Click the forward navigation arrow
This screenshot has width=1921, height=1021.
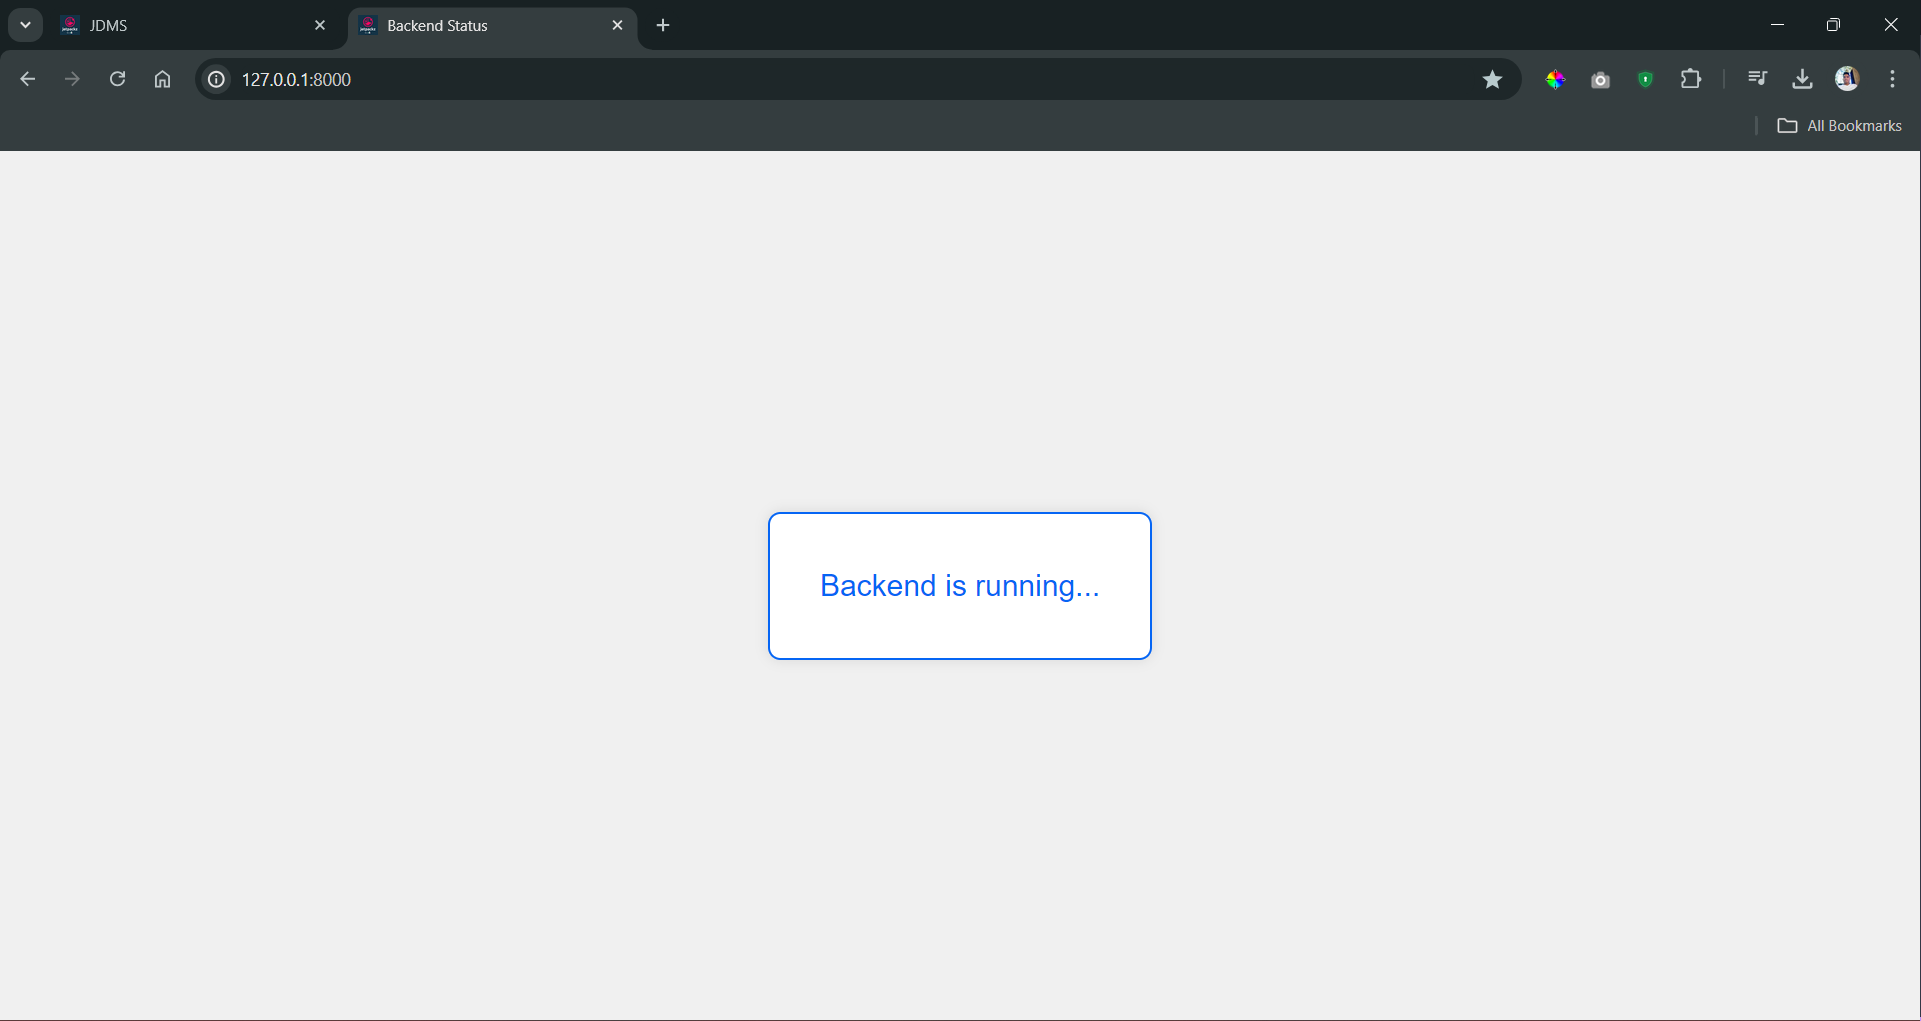click(x=72, y=79)
